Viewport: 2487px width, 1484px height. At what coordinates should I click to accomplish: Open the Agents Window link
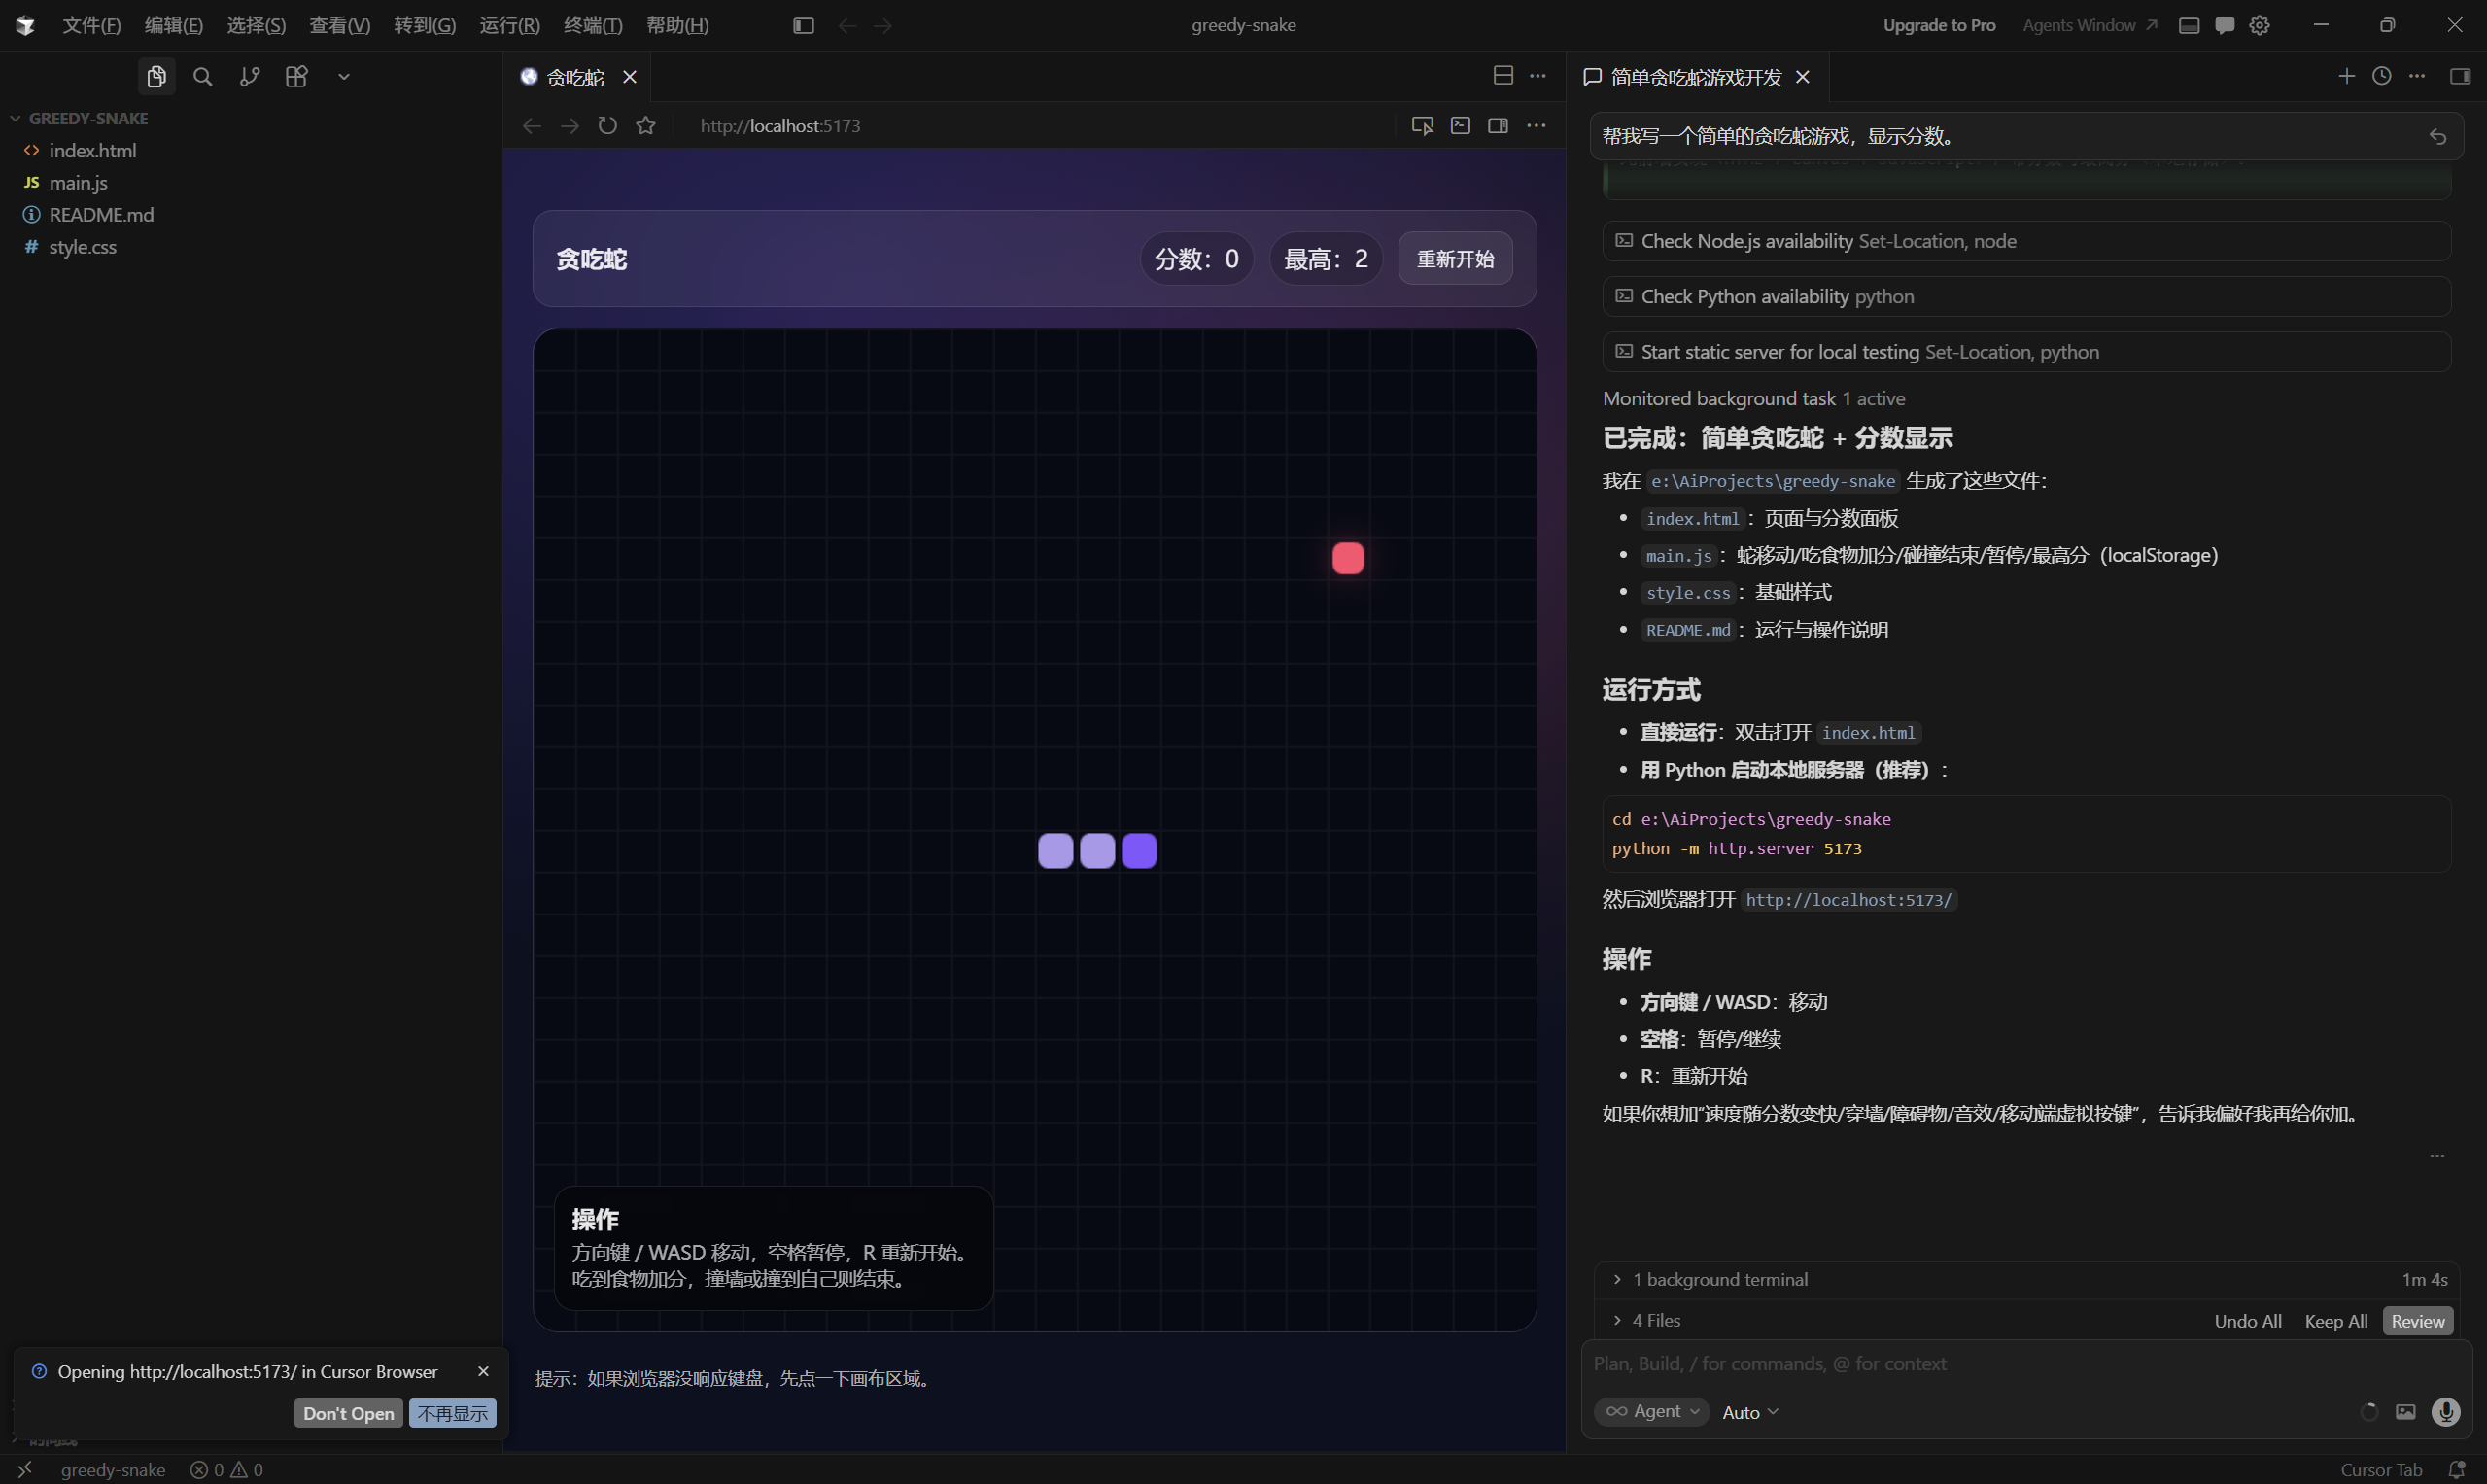point(2089,25)
